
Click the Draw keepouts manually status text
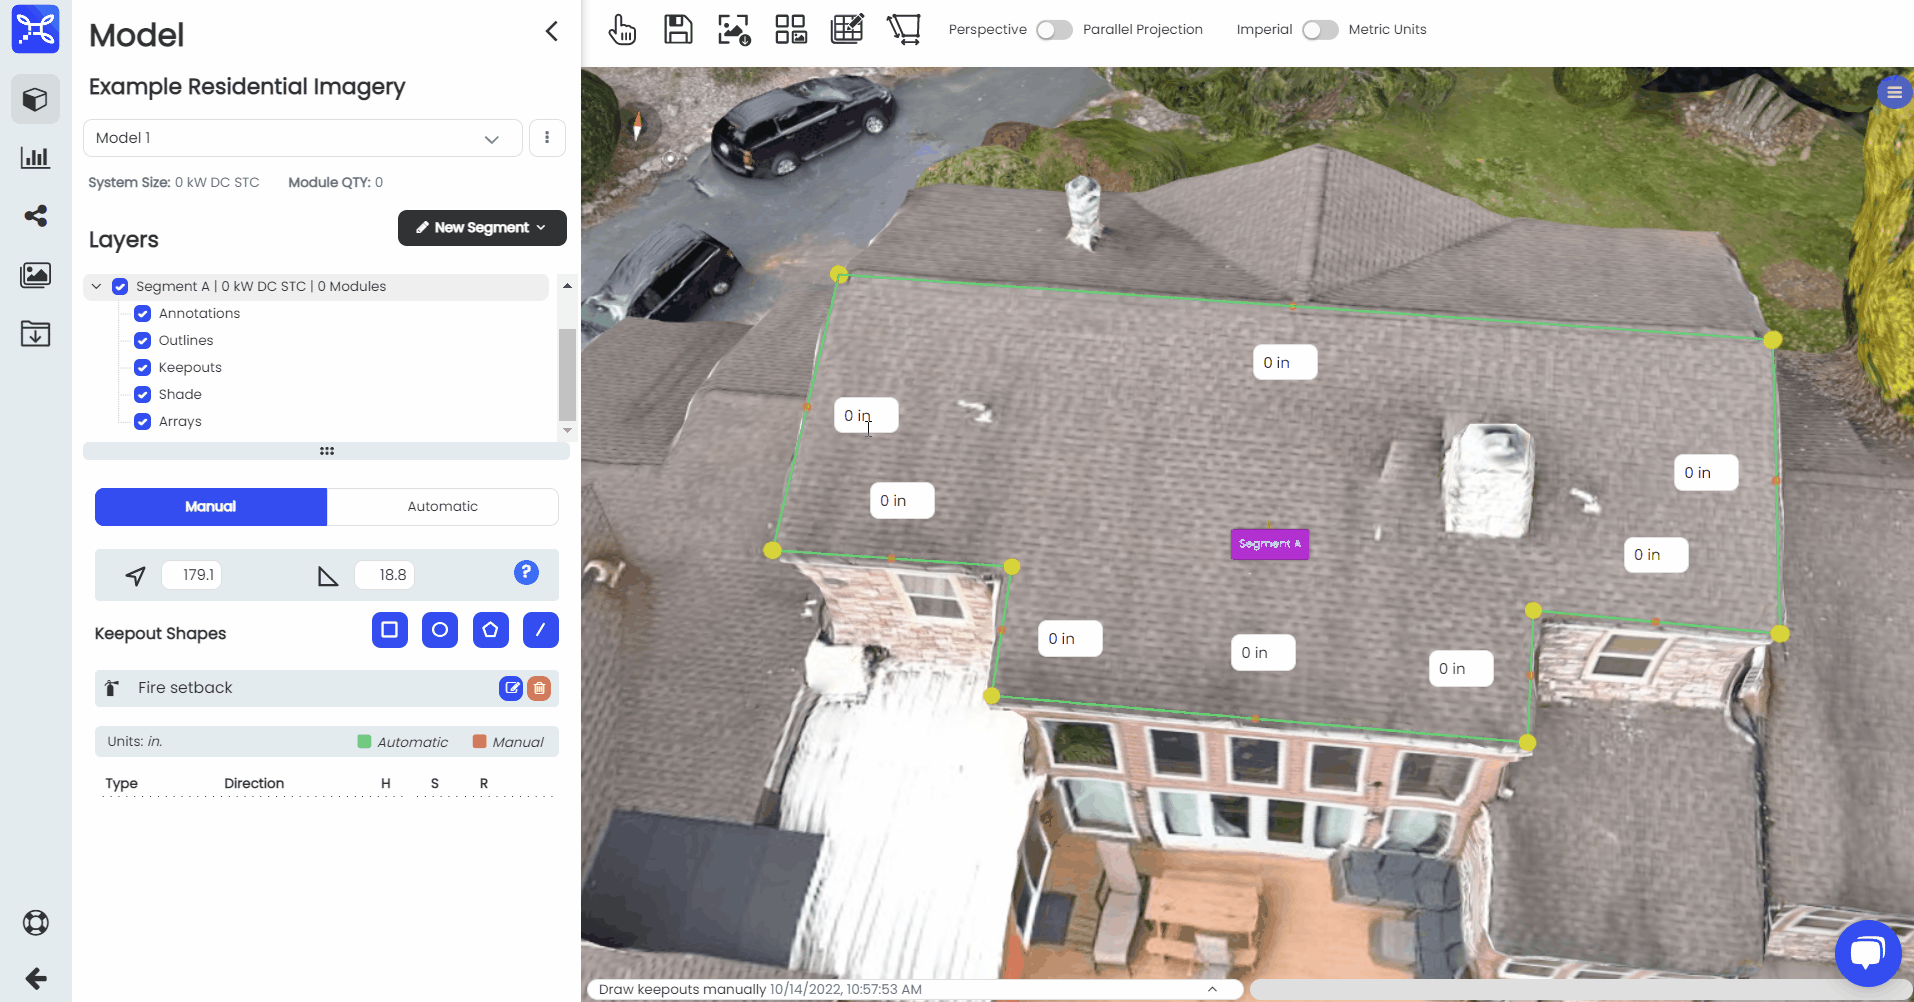(x=682, y=990)
